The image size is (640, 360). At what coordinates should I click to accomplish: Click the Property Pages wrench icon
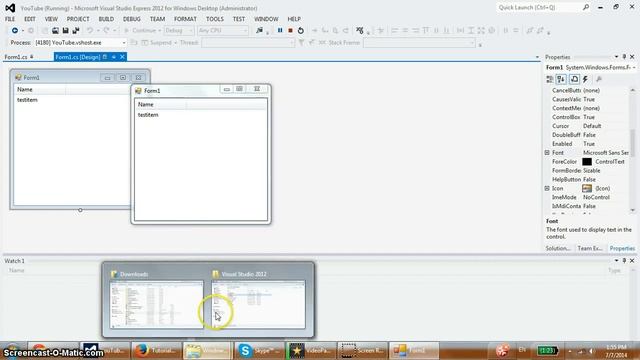pos(599,79)
